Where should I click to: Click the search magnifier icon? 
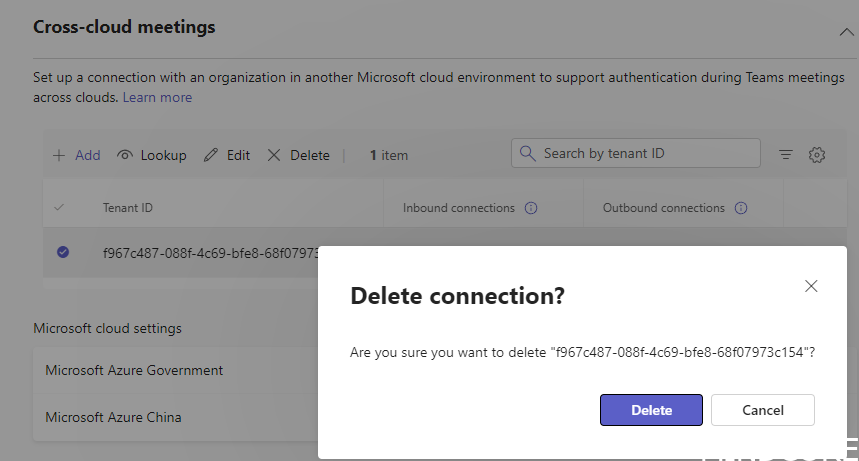point(528,153)
